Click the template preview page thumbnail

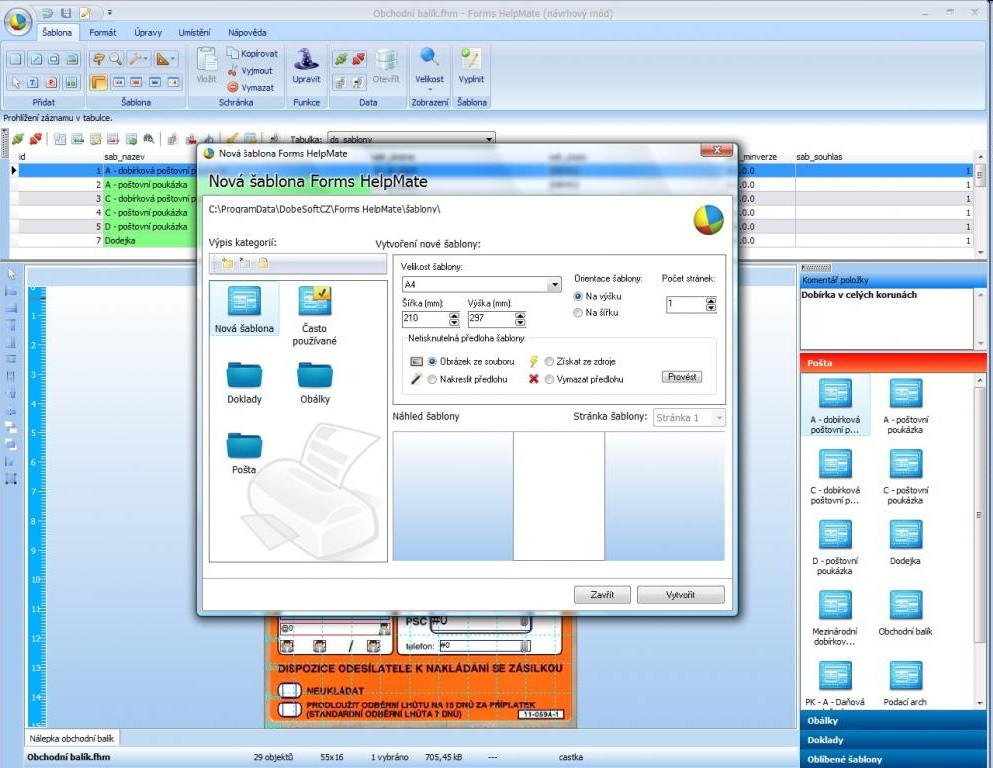tap(559, 496)
